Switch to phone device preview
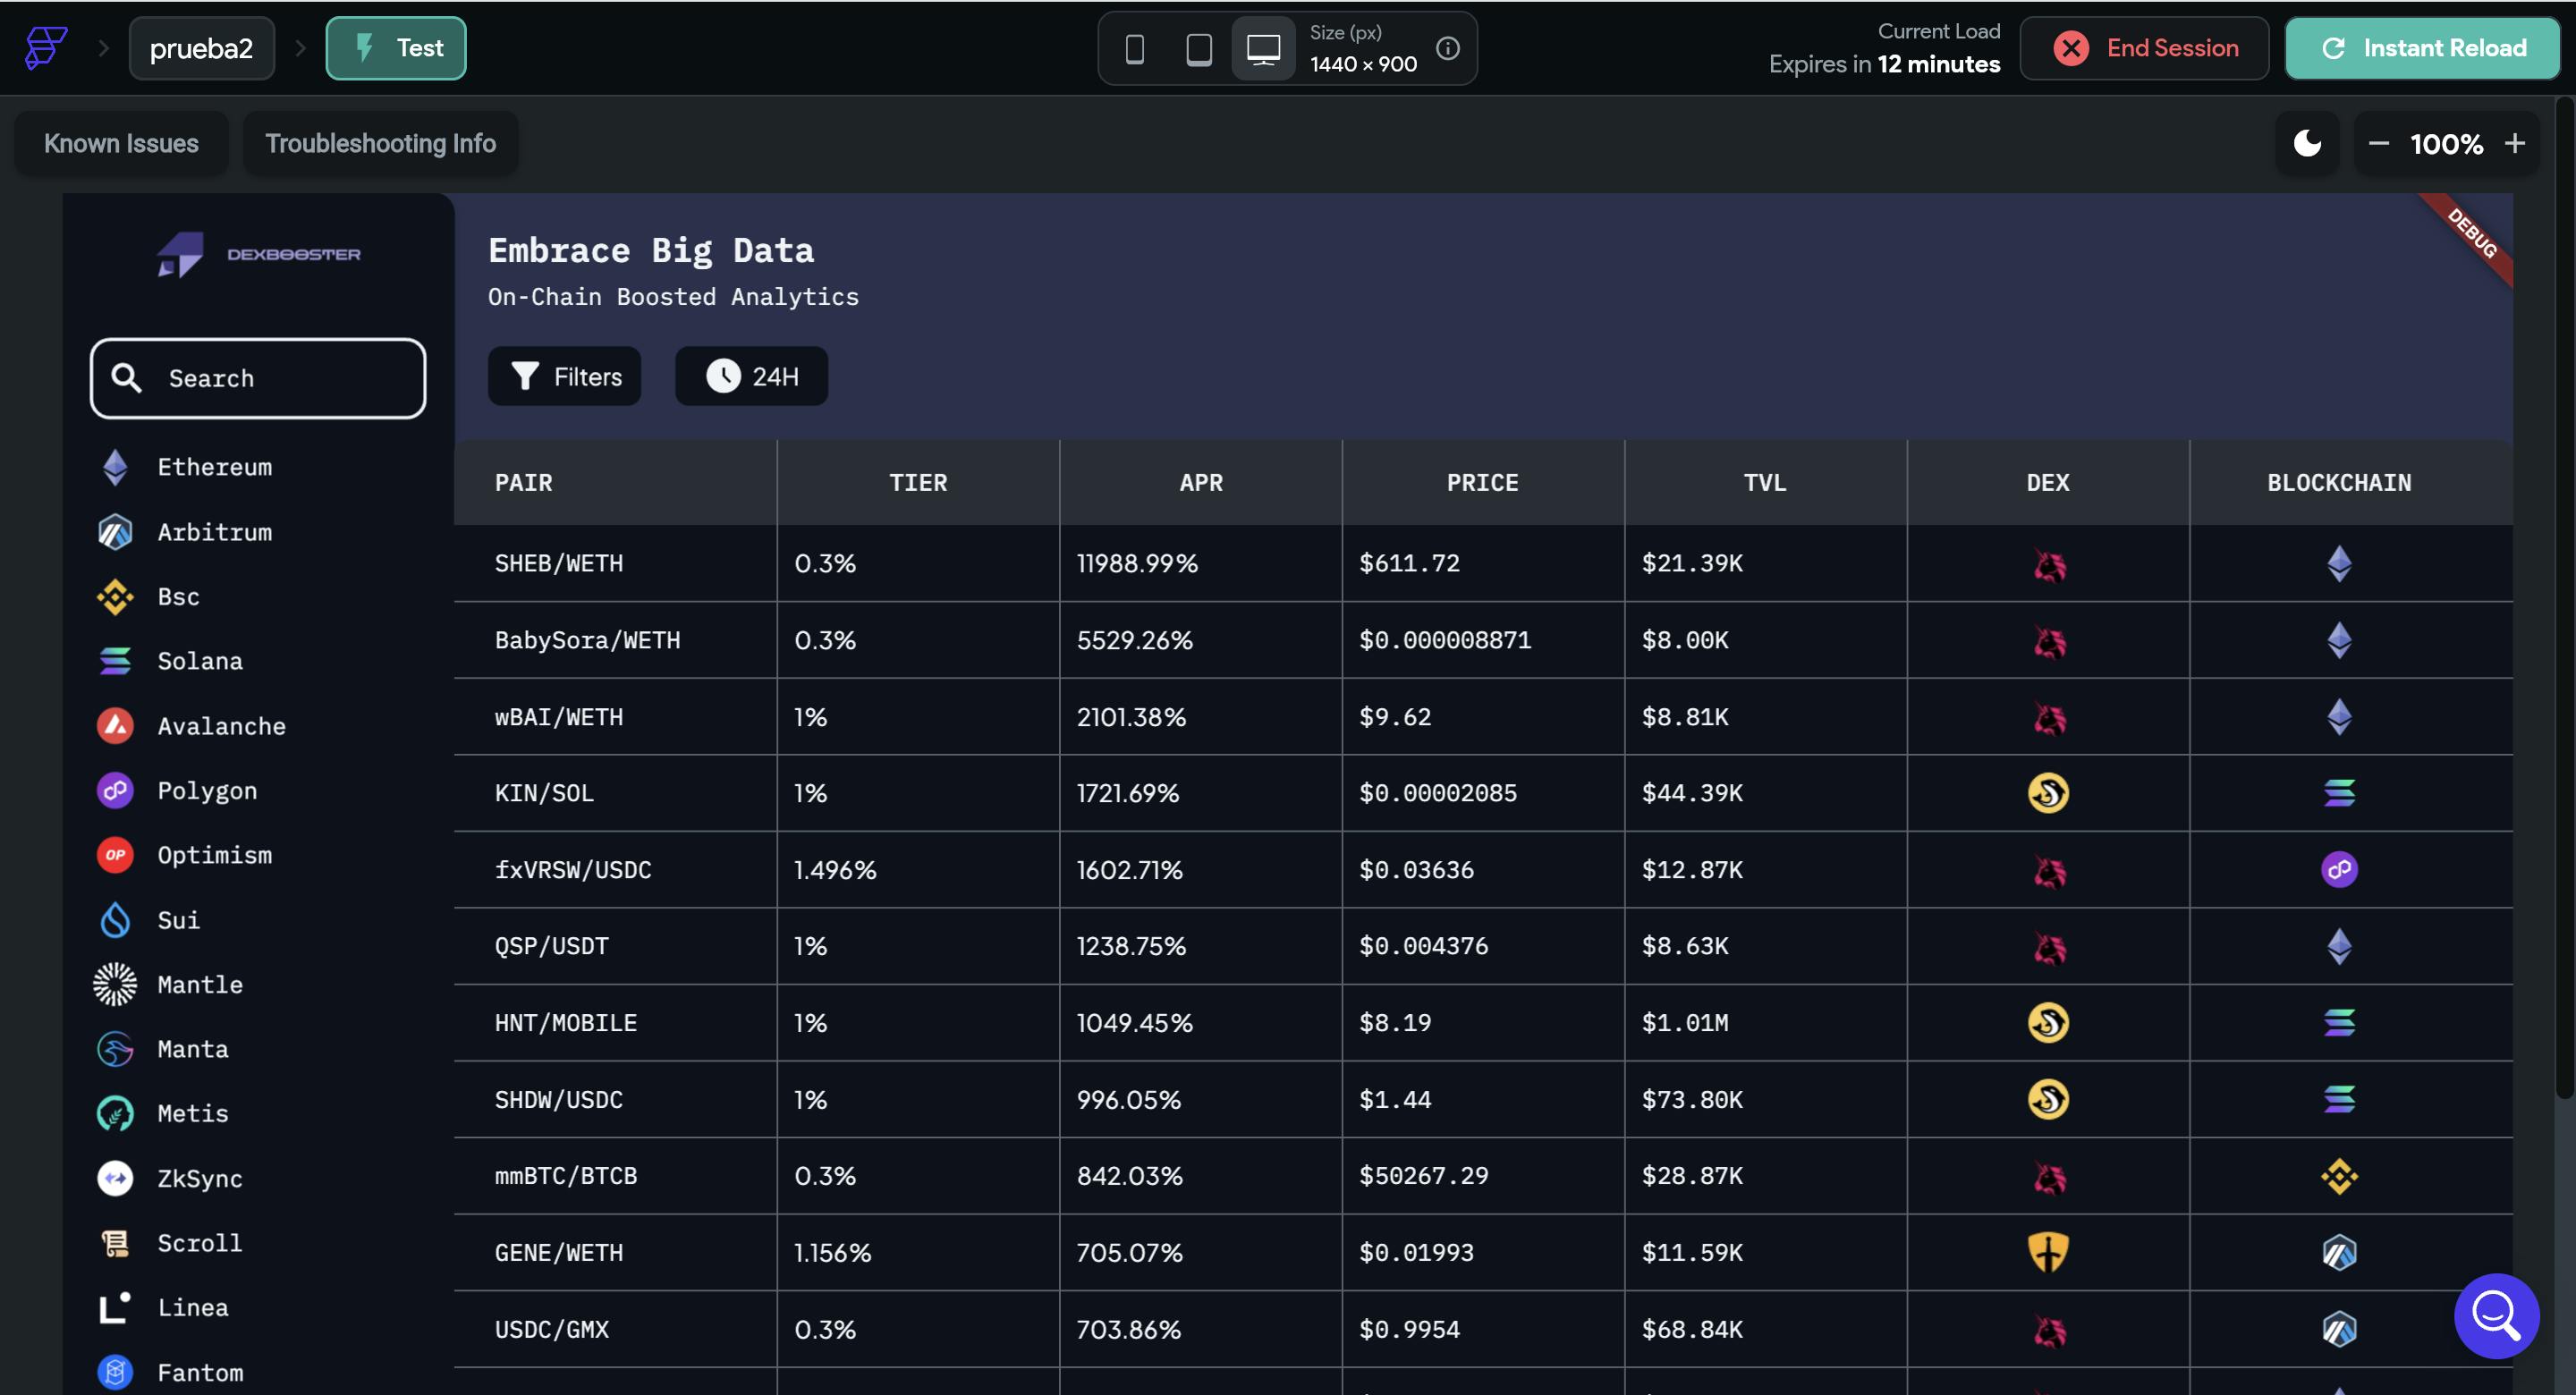Viewport: 2576px width, 1395px height. pyautogui.click(x=1134, y=48)
